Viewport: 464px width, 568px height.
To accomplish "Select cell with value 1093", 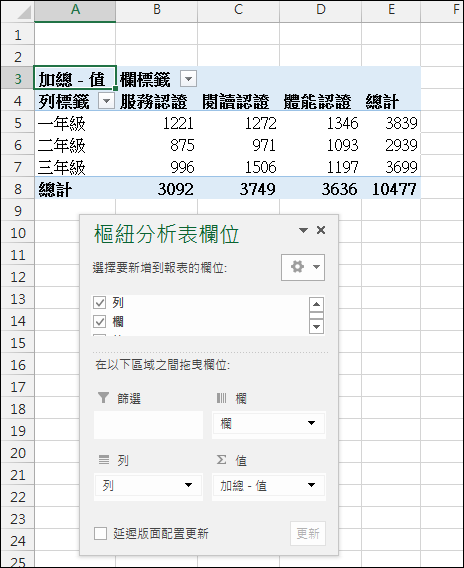I will coord(320,145).
